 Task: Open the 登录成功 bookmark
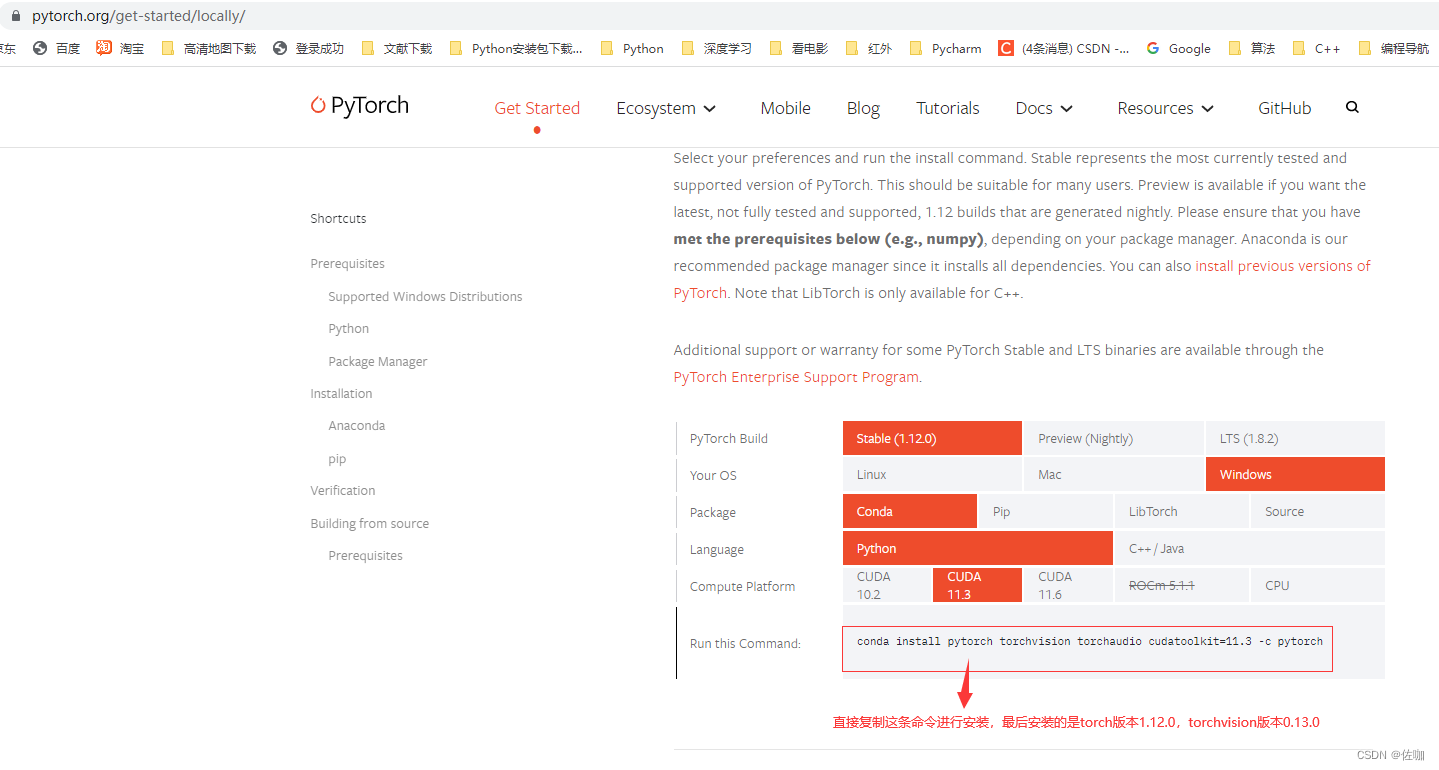click(x=308, y=48)
